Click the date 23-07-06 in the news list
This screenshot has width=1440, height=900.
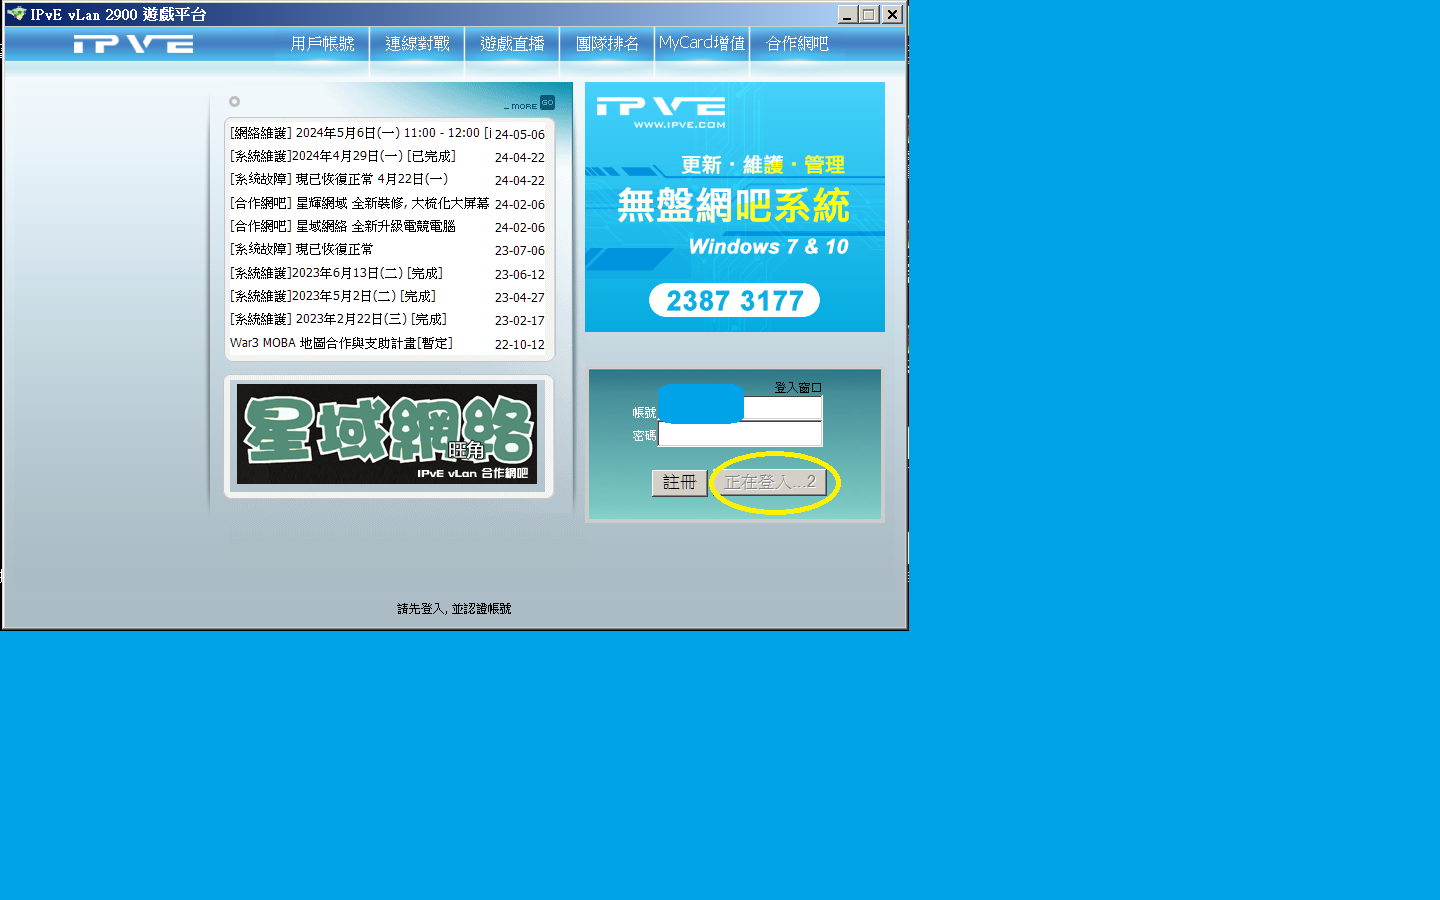520,251
